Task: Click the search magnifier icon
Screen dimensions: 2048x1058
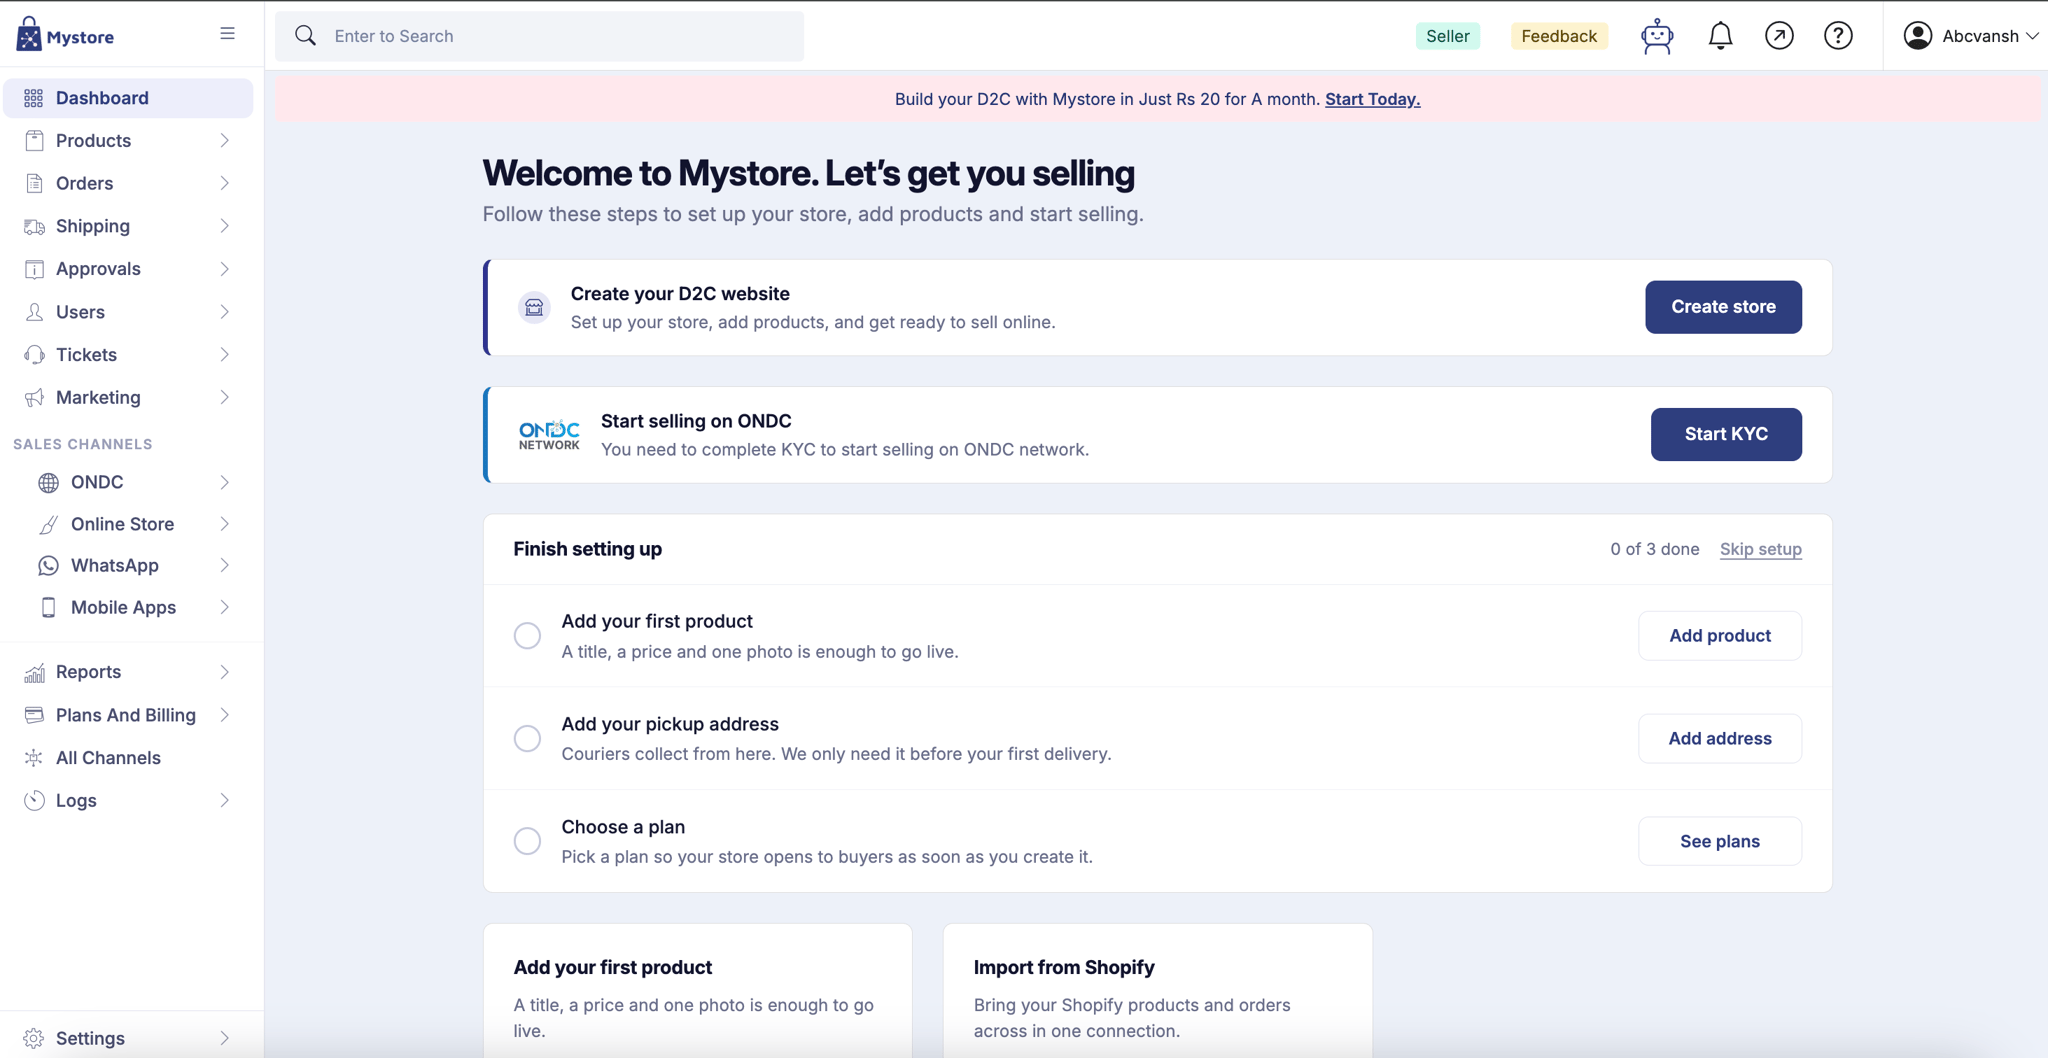Action: [x=305, y=36]
